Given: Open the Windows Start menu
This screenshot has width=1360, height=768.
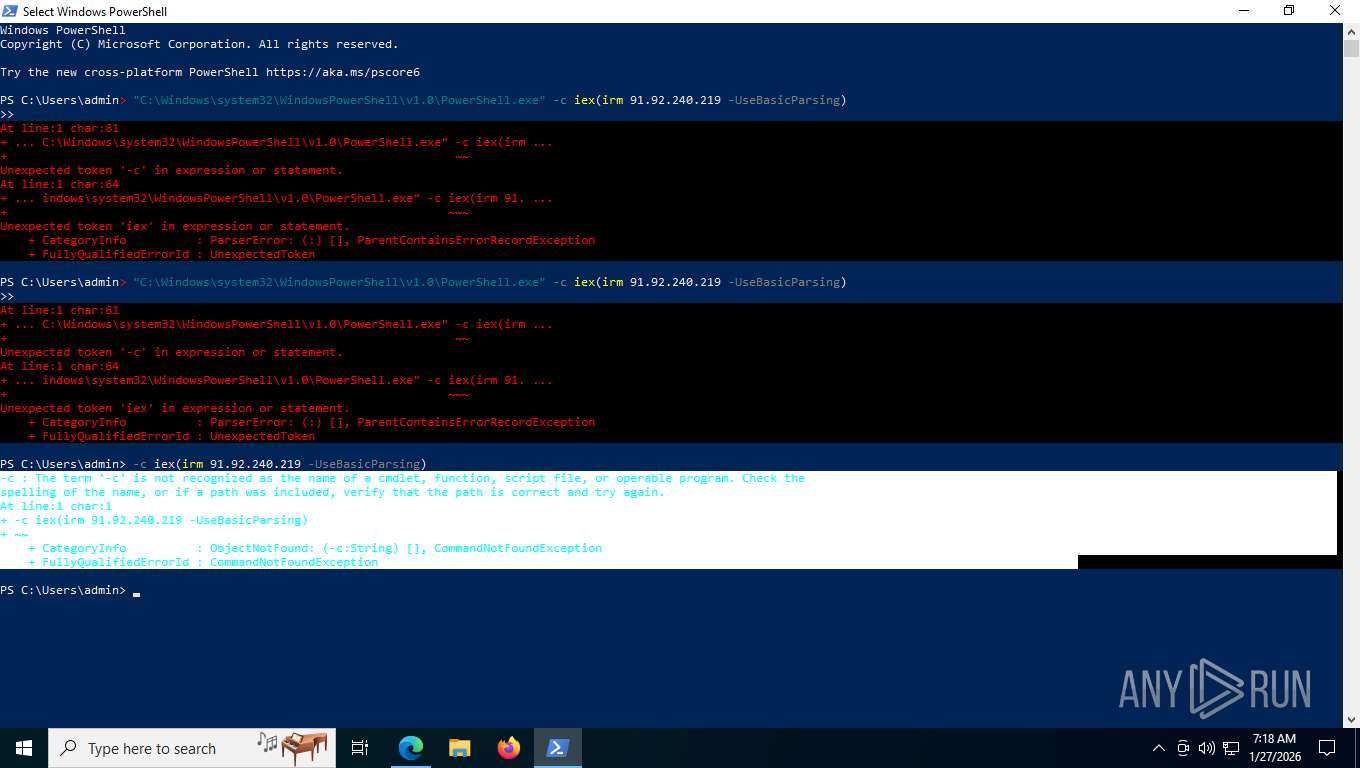Looking at the screenshot, I should pos(24,748).
